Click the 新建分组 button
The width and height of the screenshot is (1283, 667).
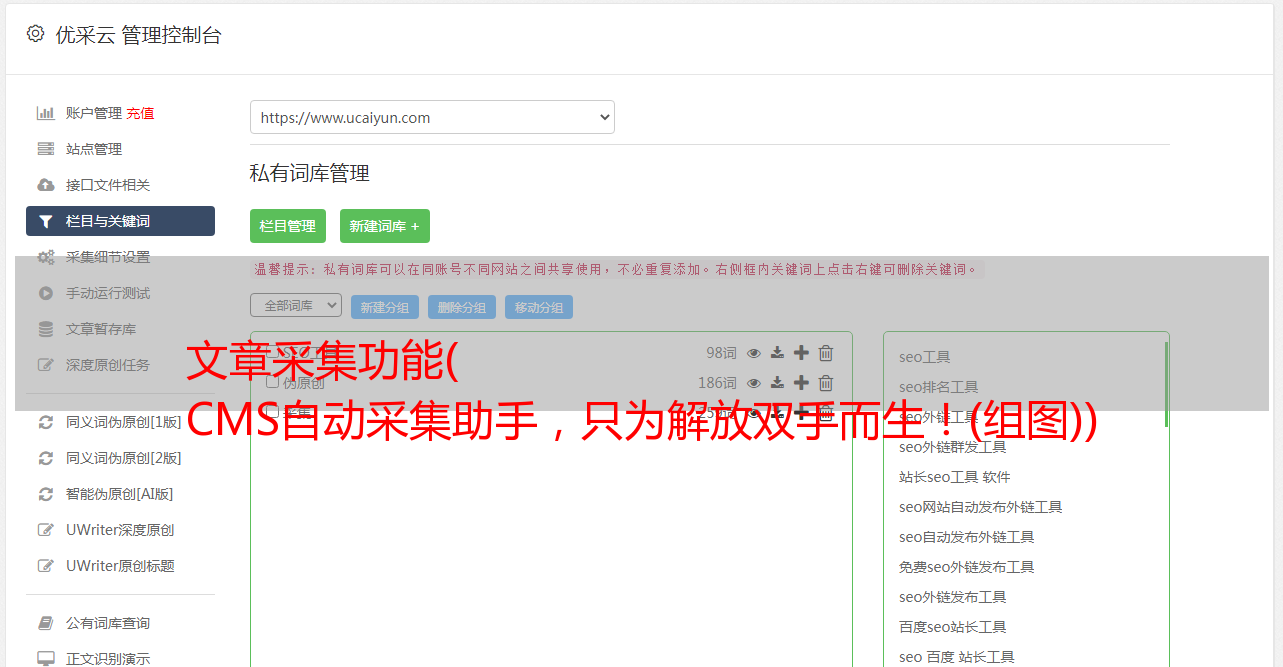pyautogui.click(x=385, y=307)
